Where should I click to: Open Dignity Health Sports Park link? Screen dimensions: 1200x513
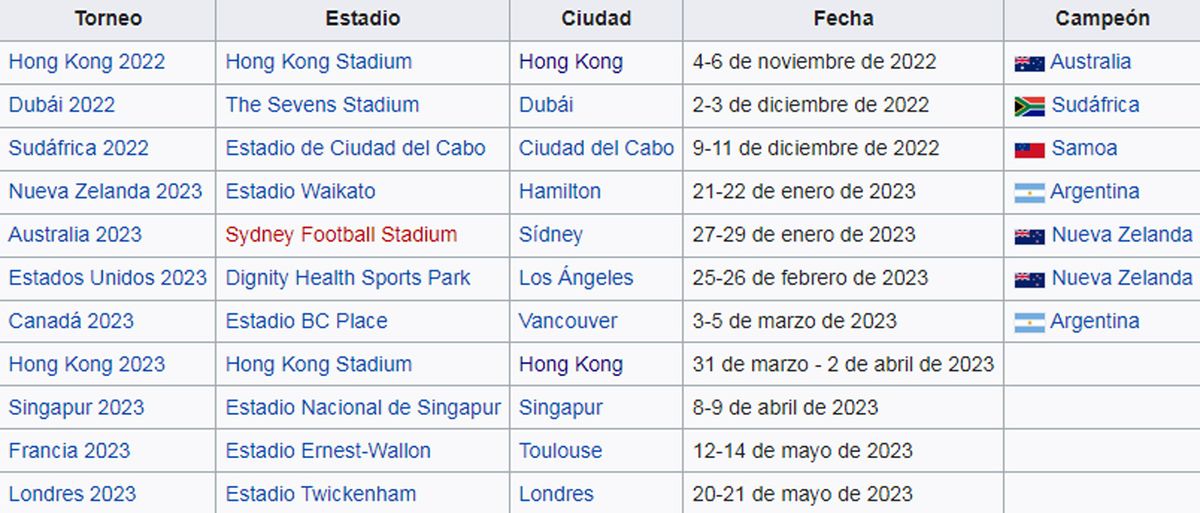pyautogui.click(x=348, y=278)
